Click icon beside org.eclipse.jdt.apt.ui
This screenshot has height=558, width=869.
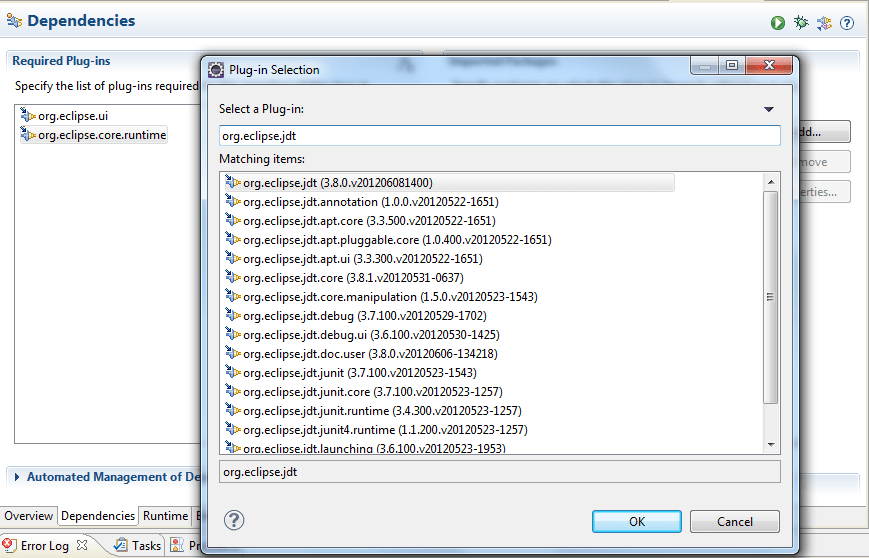[233, 258]
